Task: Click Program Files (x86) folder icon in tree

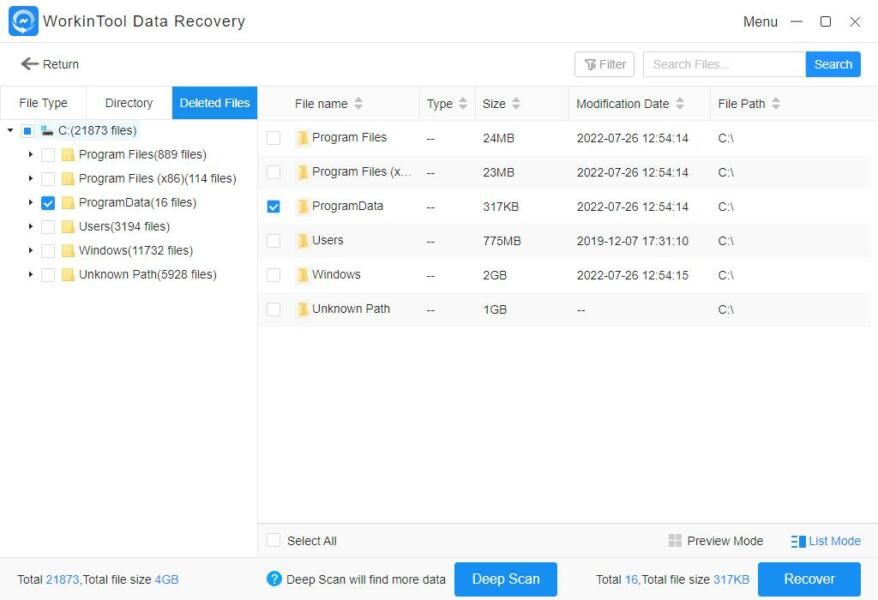Action: coord(68,179)
